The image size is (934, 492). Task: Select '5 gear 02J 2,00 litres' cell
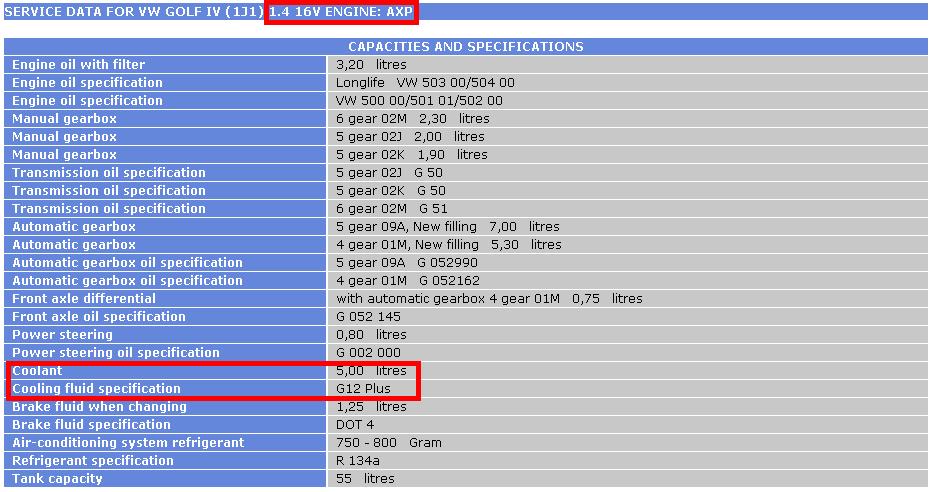410,136
